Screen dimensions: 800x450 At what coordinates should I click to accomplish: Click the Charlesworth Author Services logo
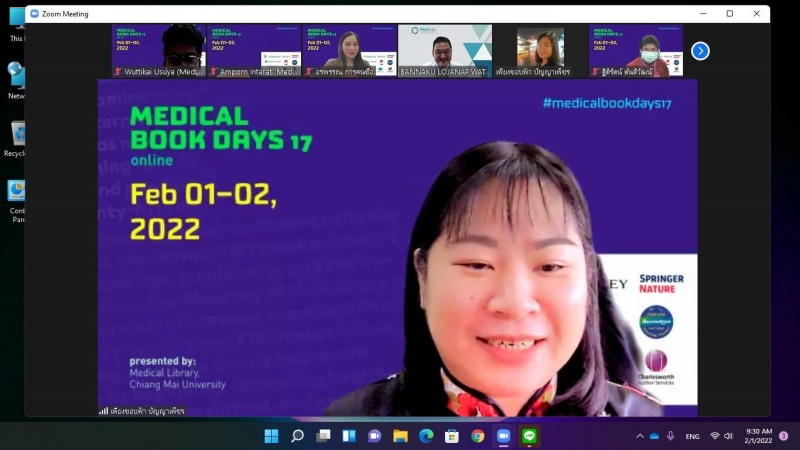(x=656, y=367)
